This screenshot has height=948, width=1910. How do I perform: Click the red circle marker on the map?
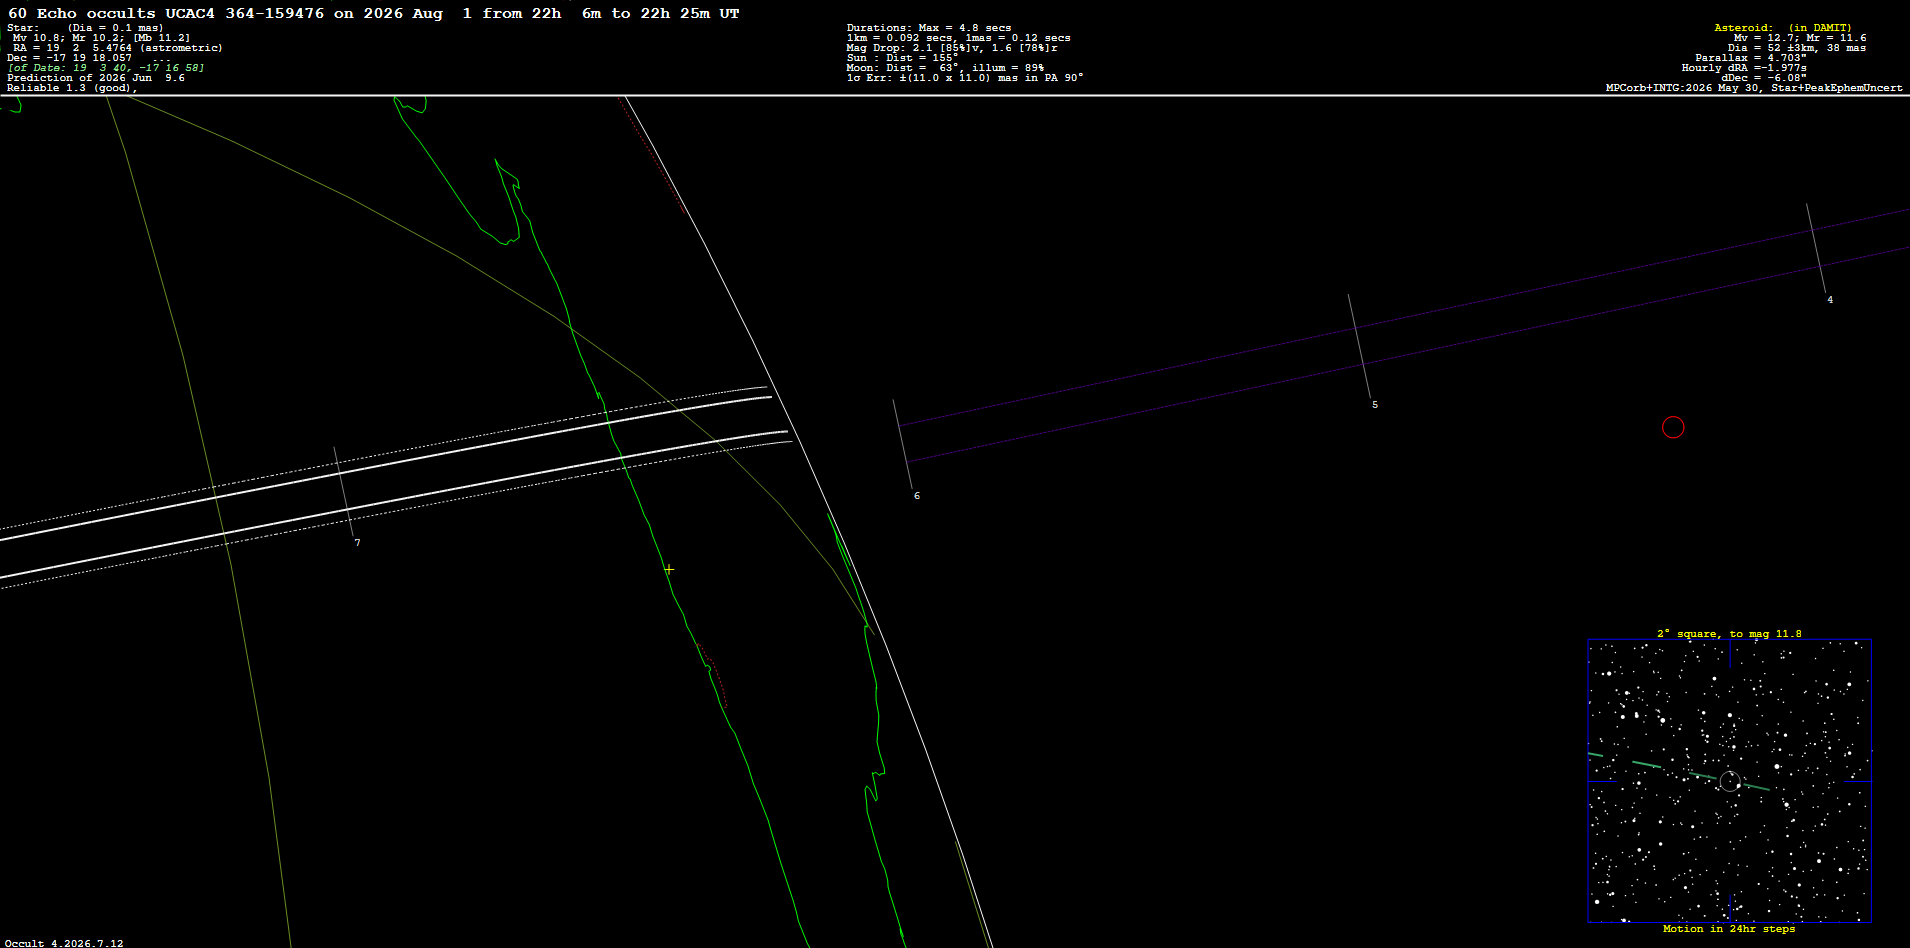point(1673,428)
